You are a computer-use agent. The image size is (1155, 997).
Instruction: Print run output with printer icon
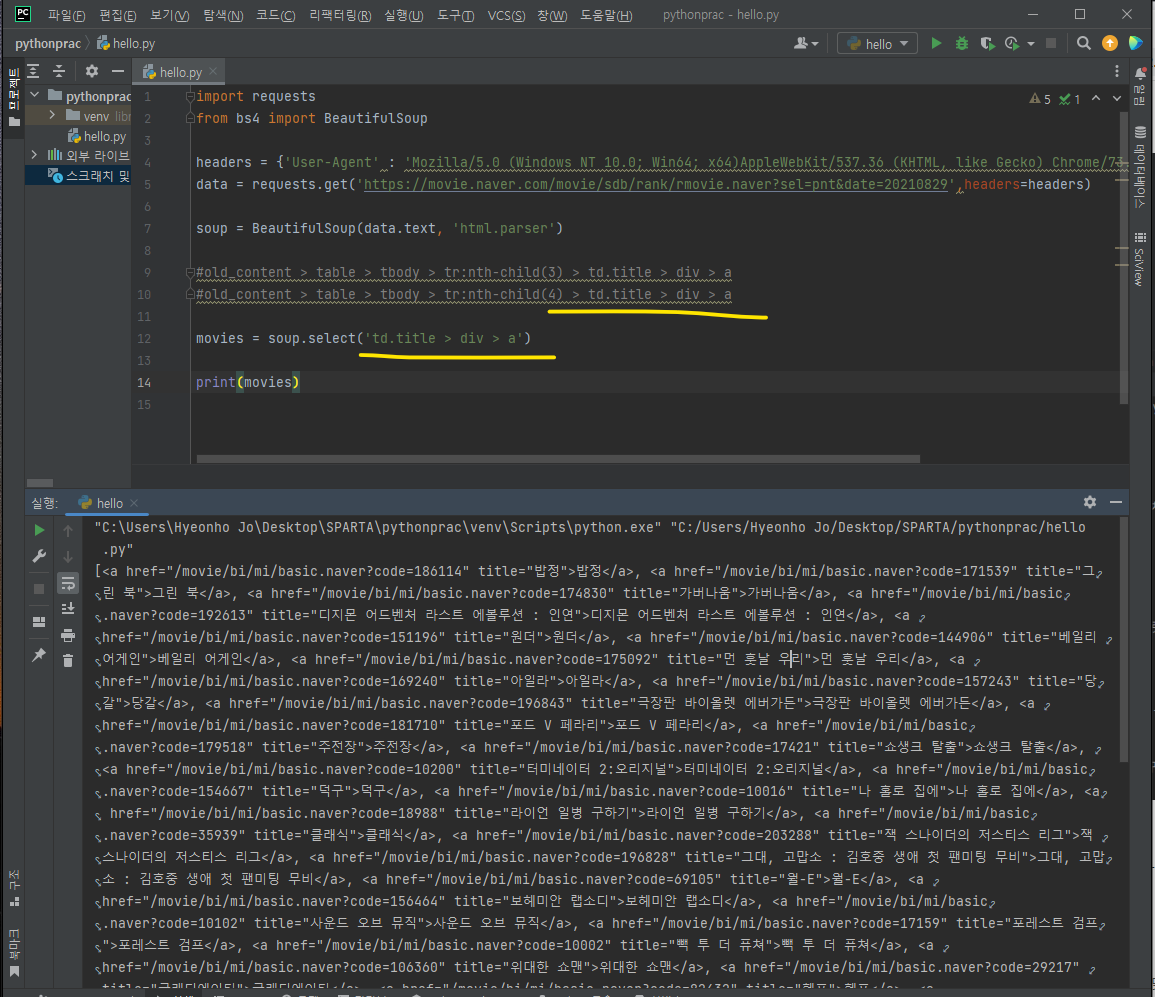click(x=68, y=635)
